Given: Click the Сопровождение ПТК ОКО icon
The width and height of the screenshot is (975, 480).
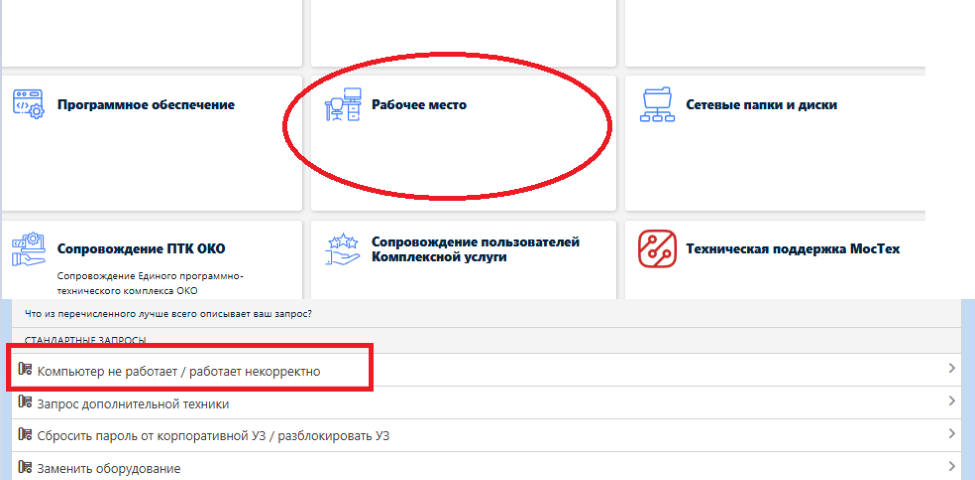Looking at the screenshot, I should [29, 249].
